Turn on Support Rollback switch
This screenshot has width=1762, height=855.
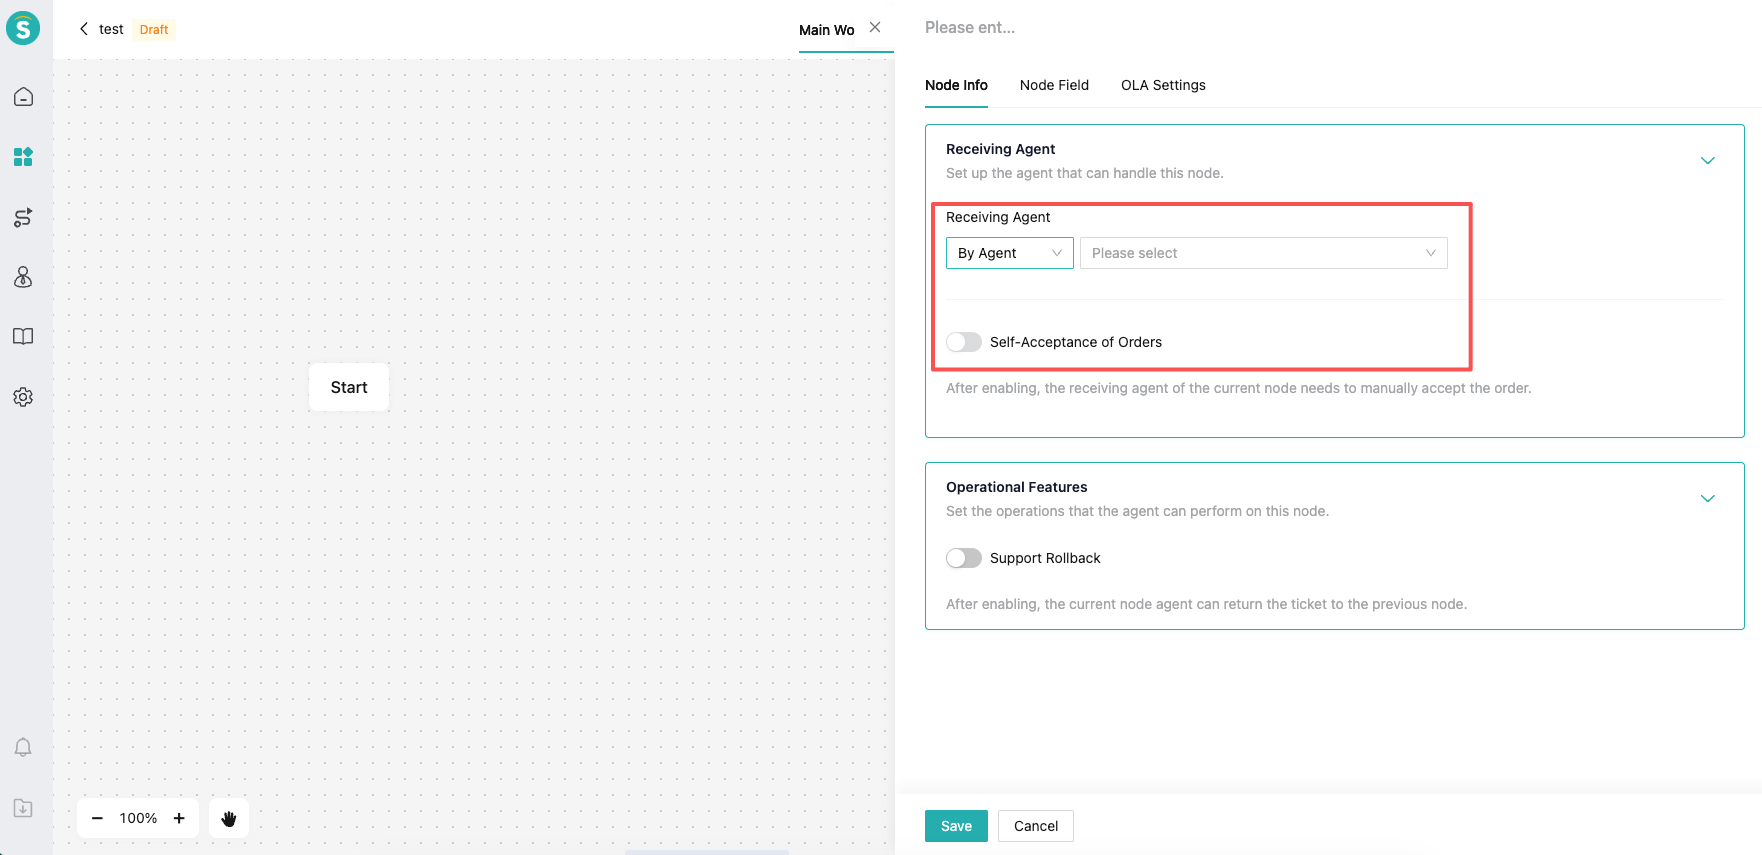point(964,558)
